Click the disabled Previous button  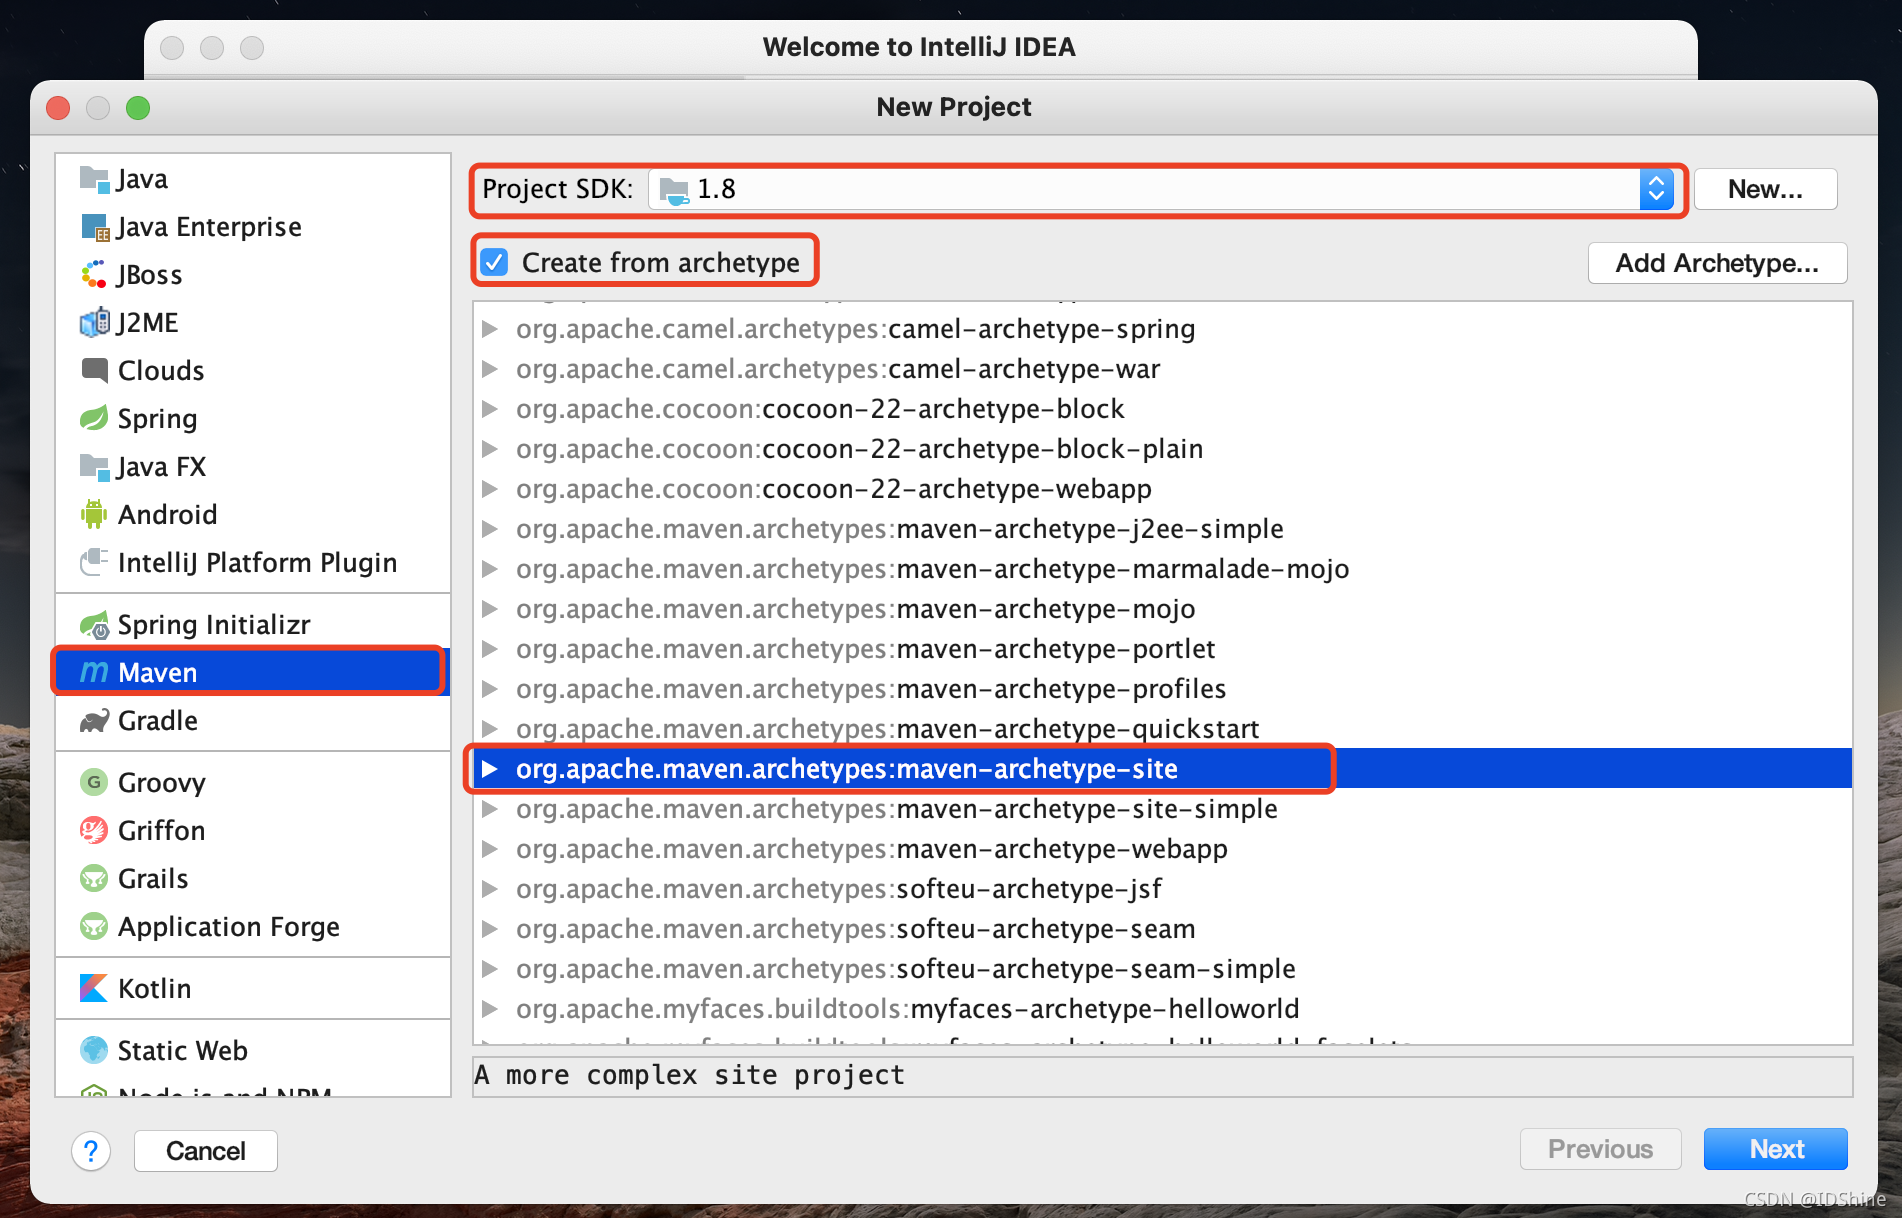(x=1600, y=1149)
